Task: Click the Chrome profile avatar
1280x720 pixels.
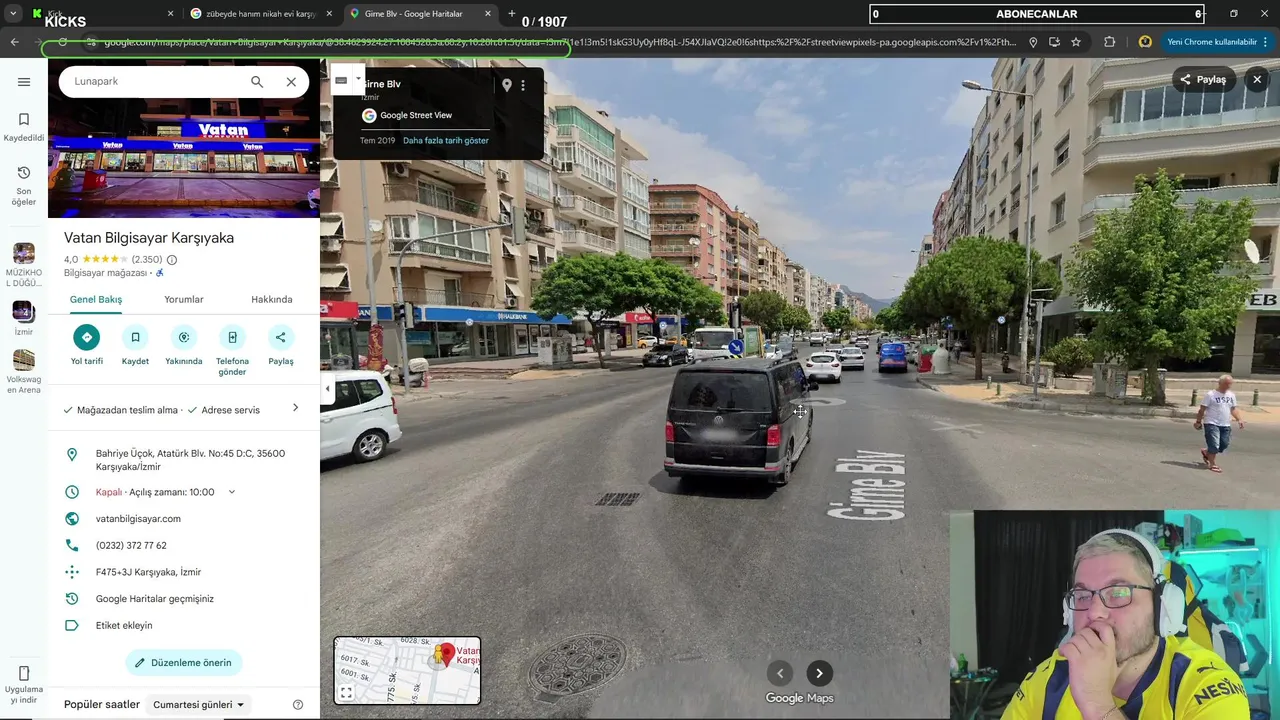Action: [x=1145, y=42]
